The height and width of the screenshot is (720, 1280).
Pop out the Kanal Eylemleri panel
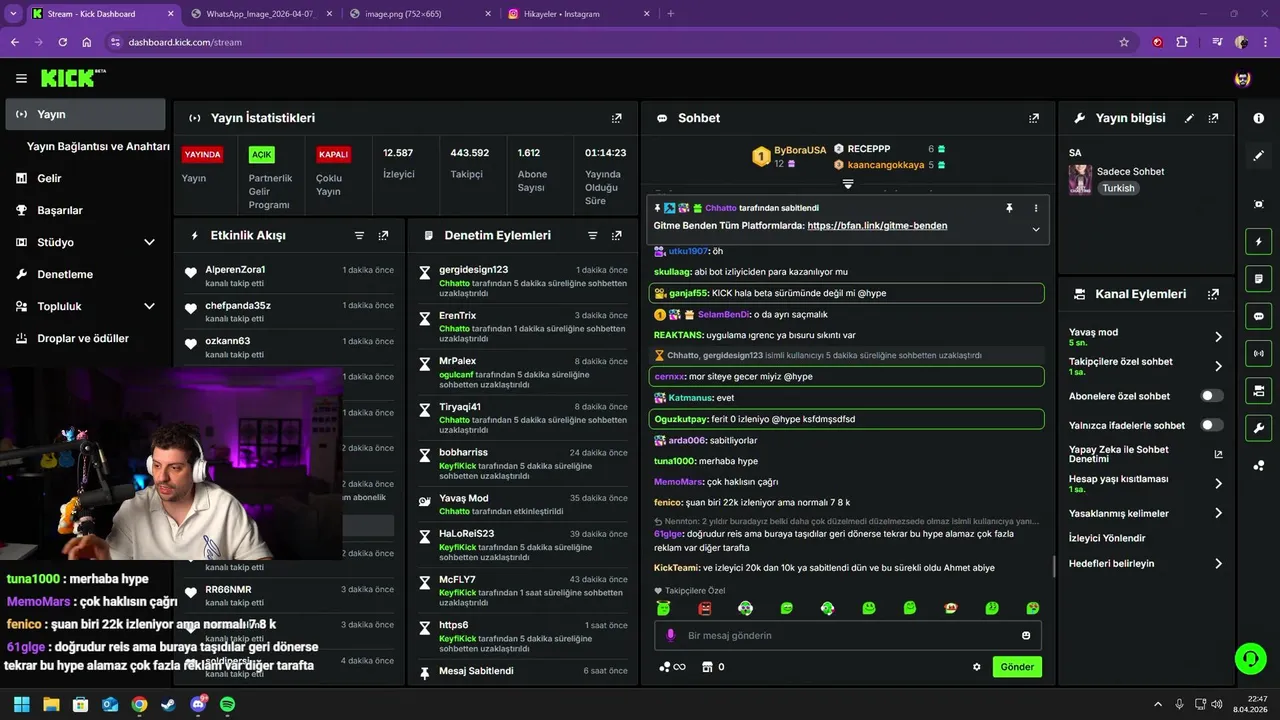pos(1213,294)
